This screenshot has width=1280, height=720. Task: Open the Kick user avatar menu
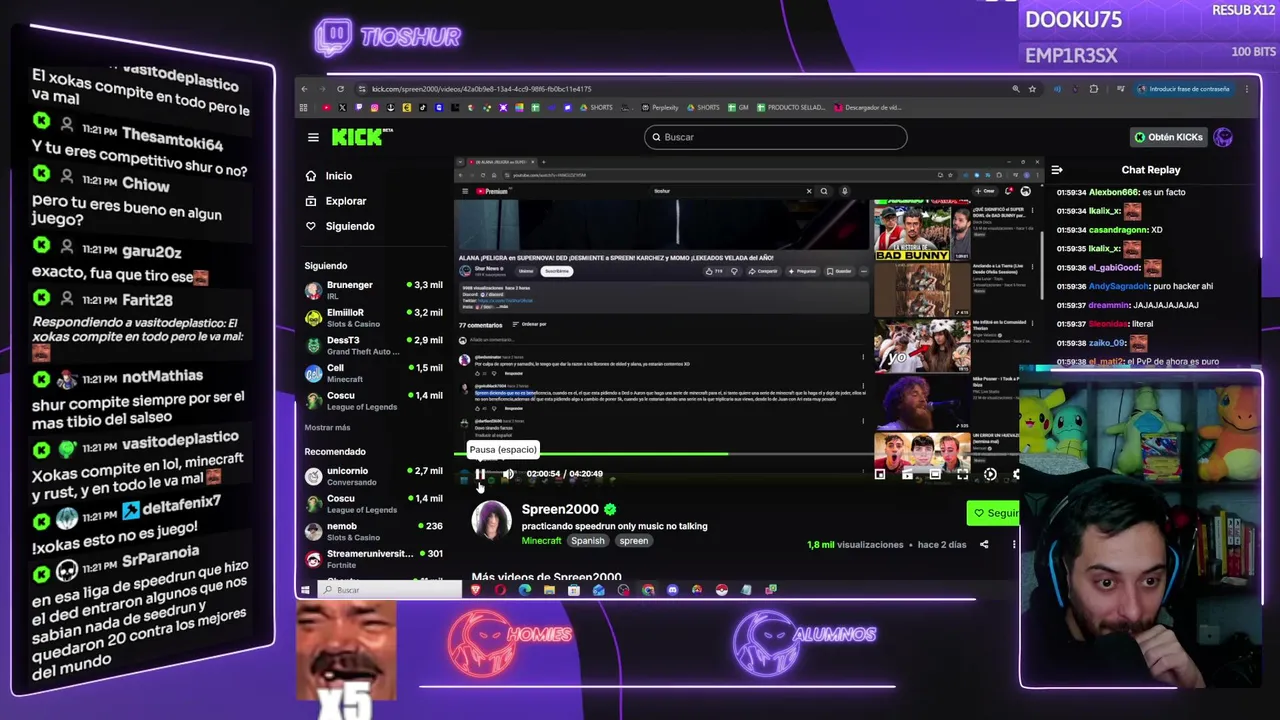coord(1223,137)
